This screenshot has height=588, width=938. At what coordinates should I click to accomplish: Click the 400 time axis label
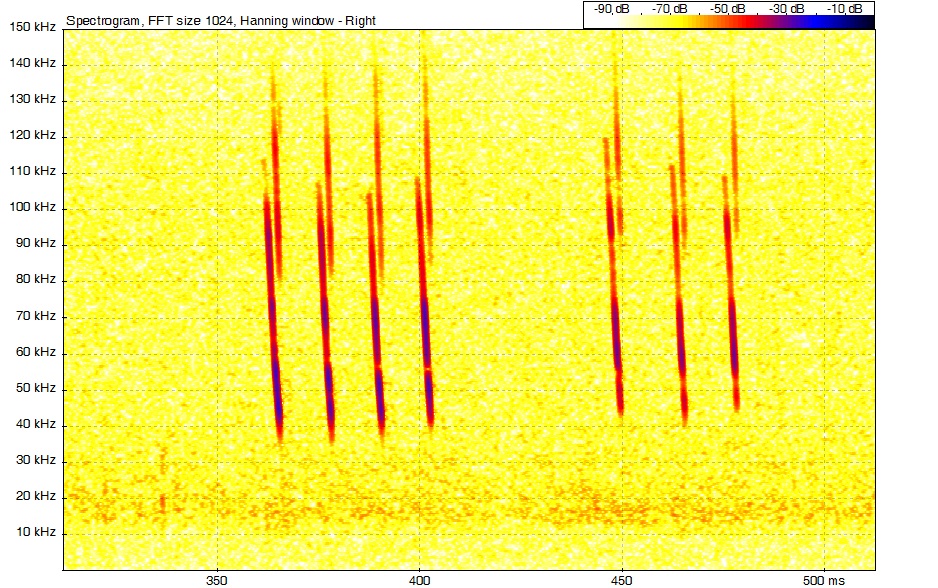click(419, 581)
